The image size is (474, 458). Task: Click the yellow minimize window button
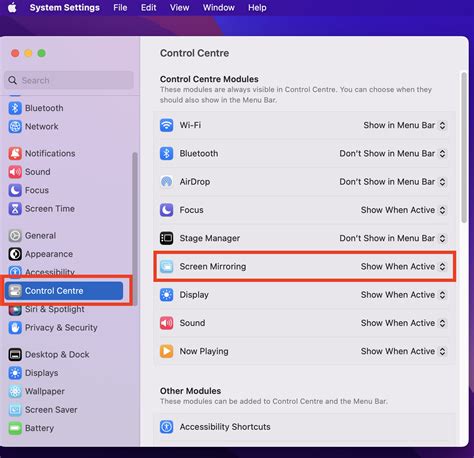pos(28,53)
